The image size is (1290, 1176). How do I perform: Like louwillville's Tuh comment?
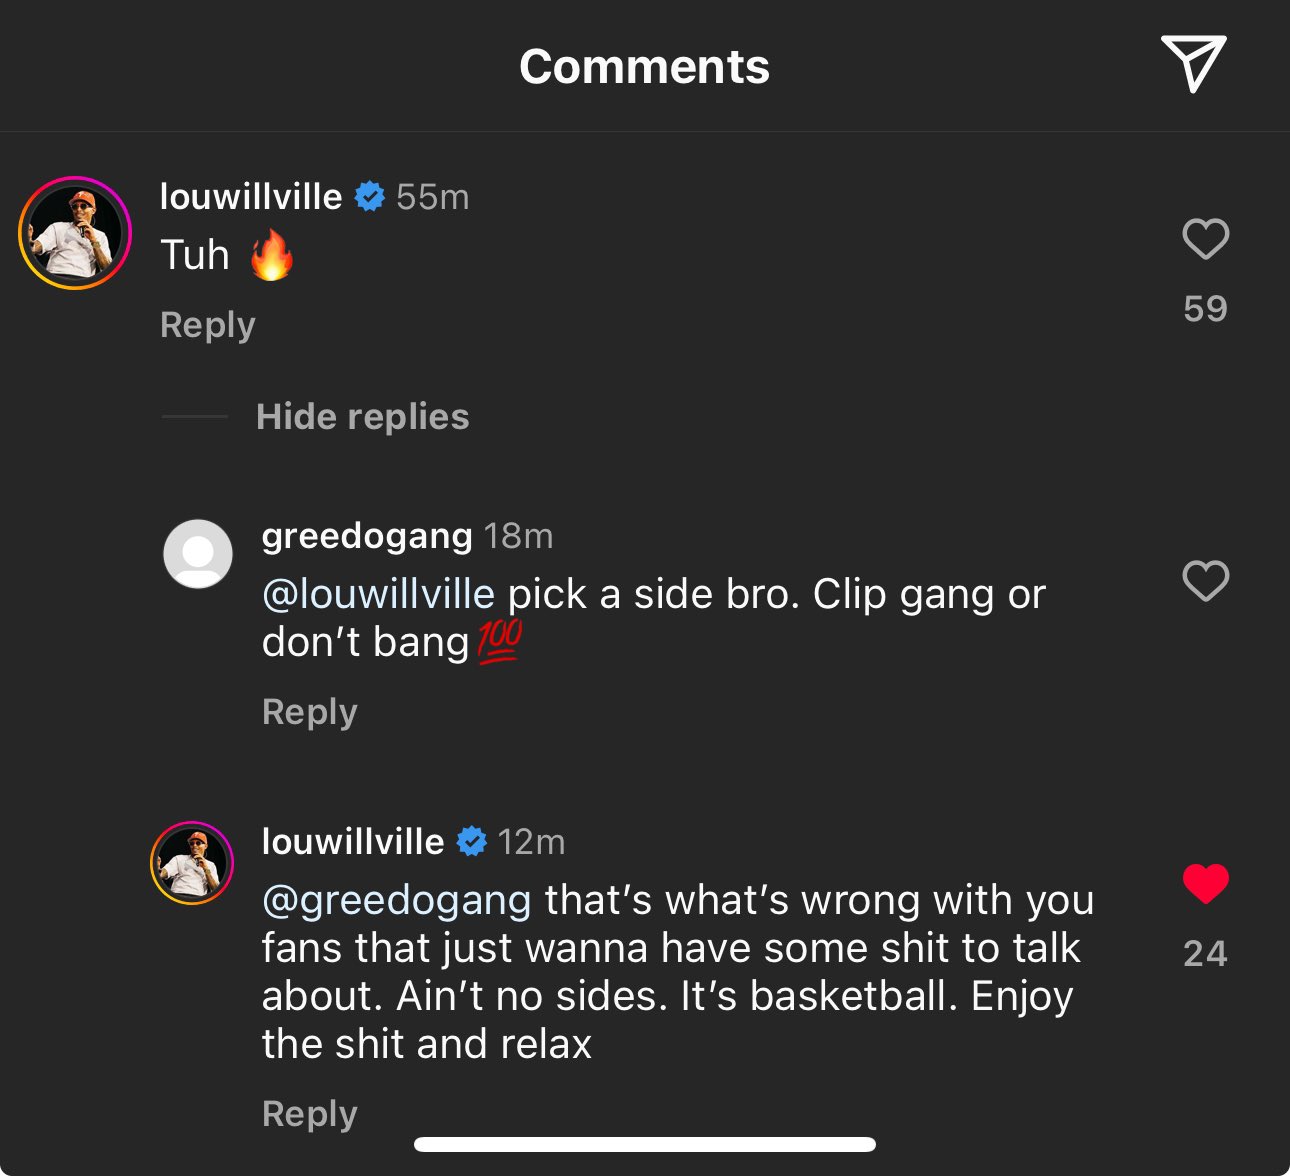[x=1205, y=239]
